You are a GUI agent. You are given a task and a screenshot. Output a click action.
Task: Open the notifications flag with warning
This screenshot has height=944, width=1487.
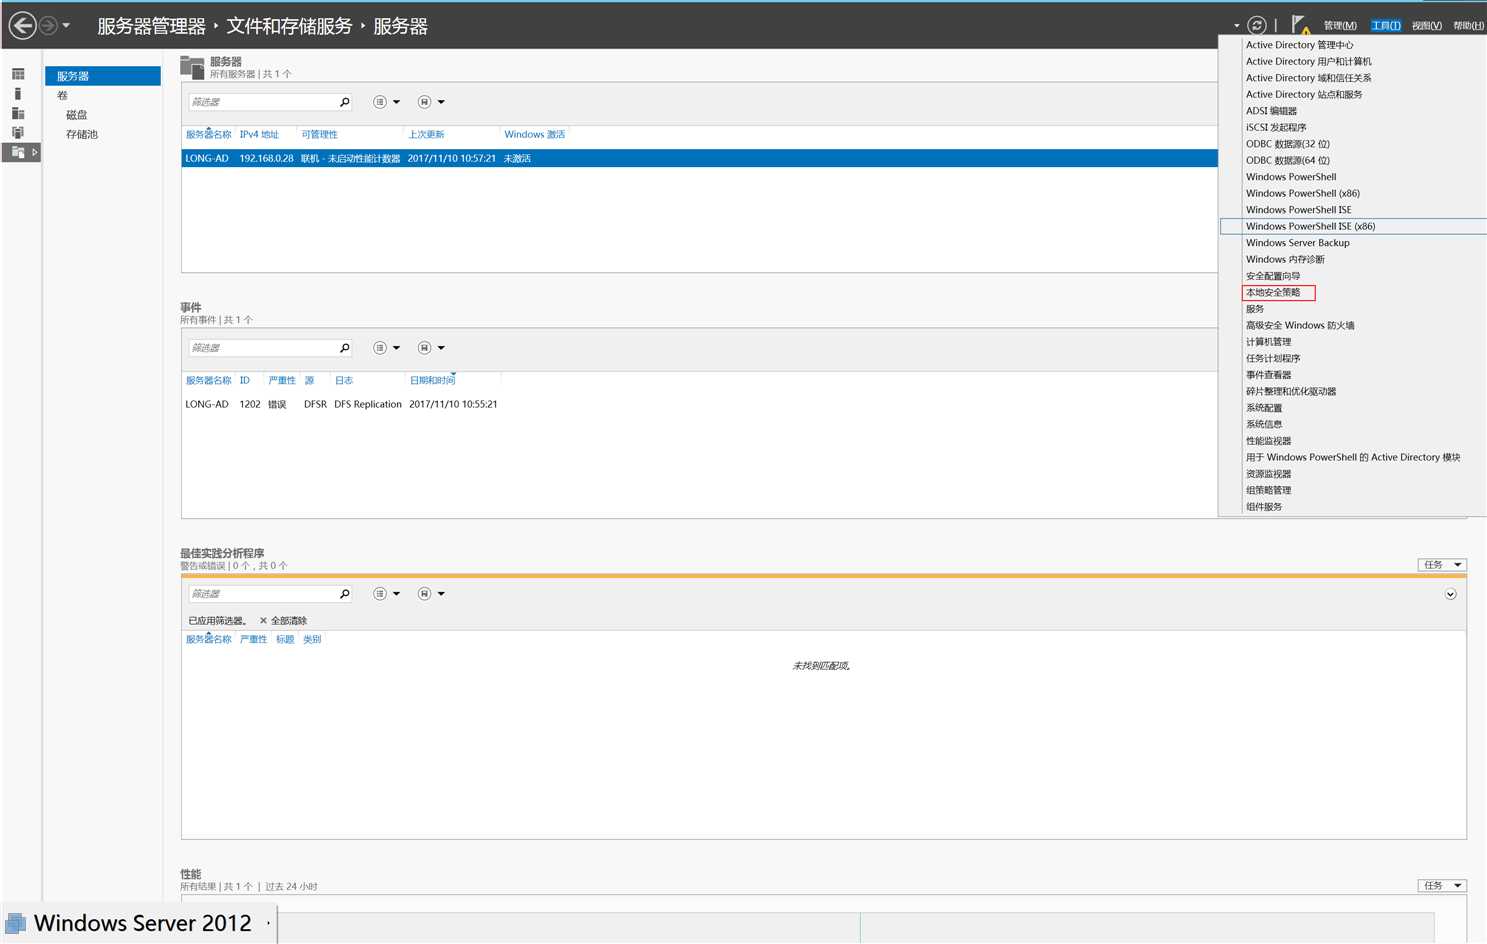point(1300,25)
